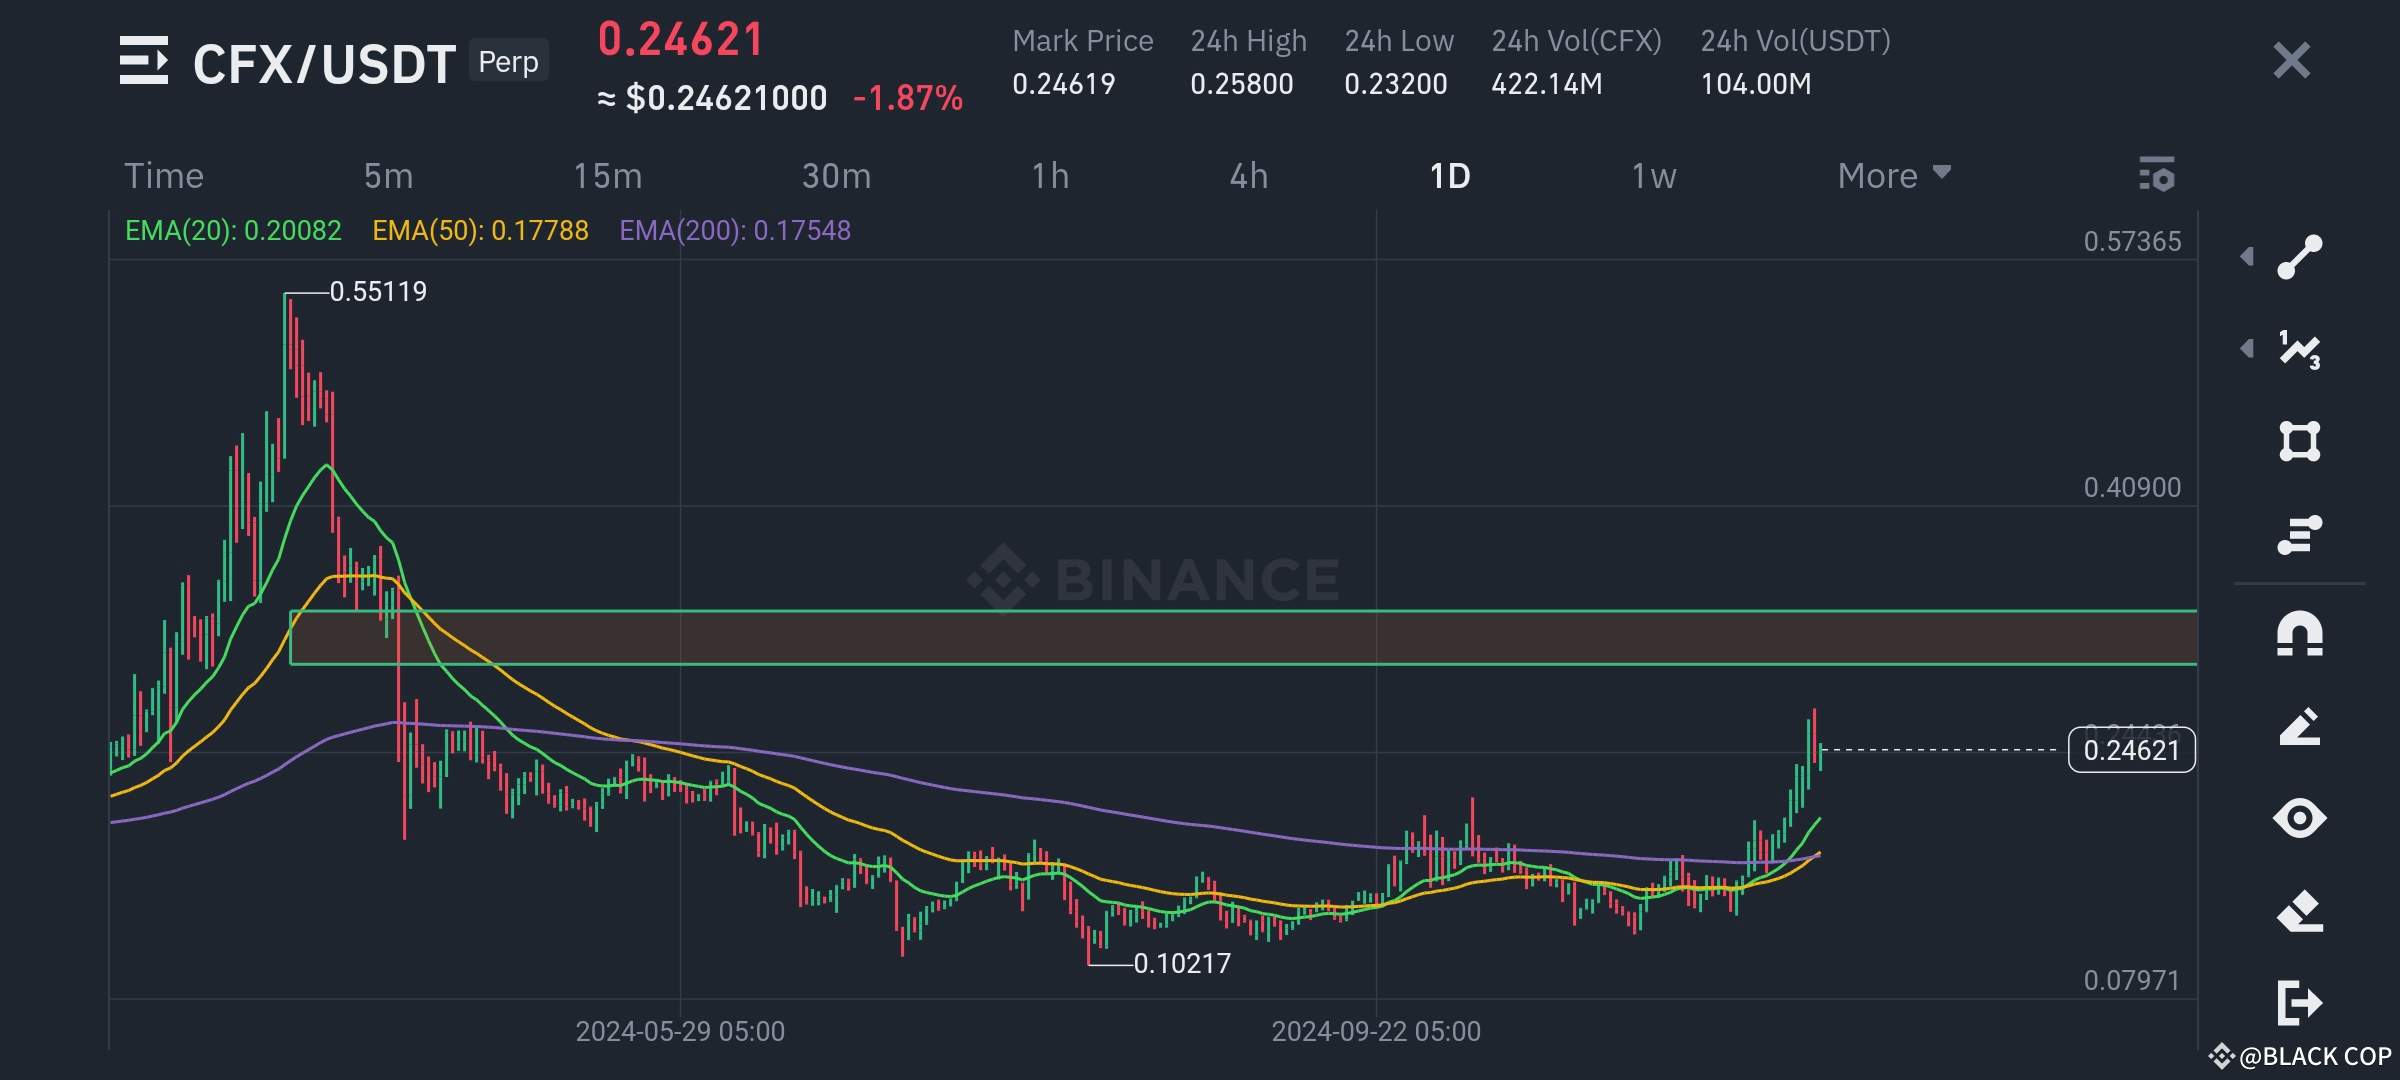The image size is (2400, 1080).
Task: Click the EMA(200) indicator label
Action: pos(735,230)
